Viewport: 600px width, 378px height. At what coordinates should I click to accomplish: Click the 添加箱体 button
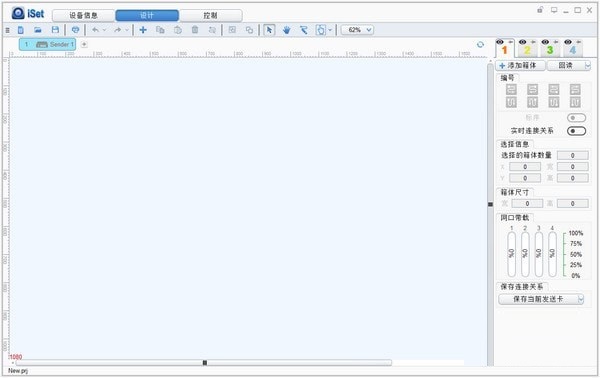tap(520, 66)
